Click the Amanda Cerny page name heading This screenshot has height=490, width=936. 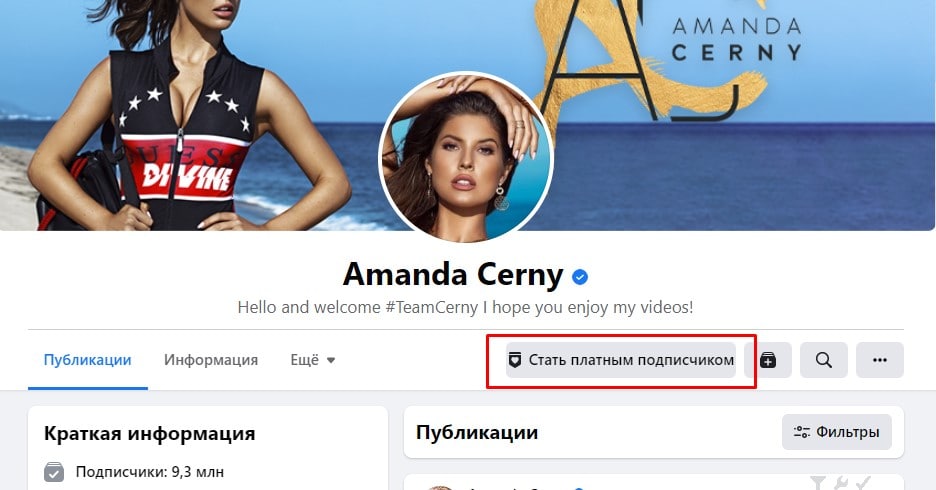[x=453, y=275]
